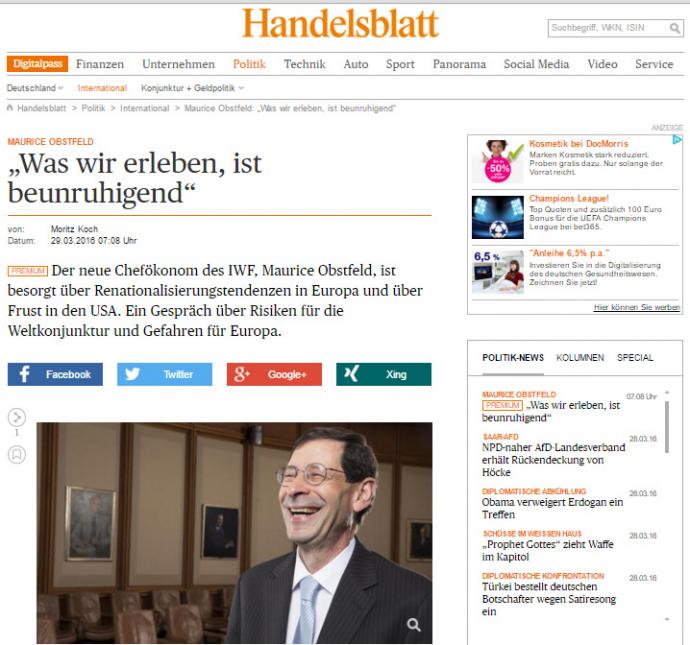690x645 pixels.
Task: Switch to the Special tab
Action: [x=635, y=358]
